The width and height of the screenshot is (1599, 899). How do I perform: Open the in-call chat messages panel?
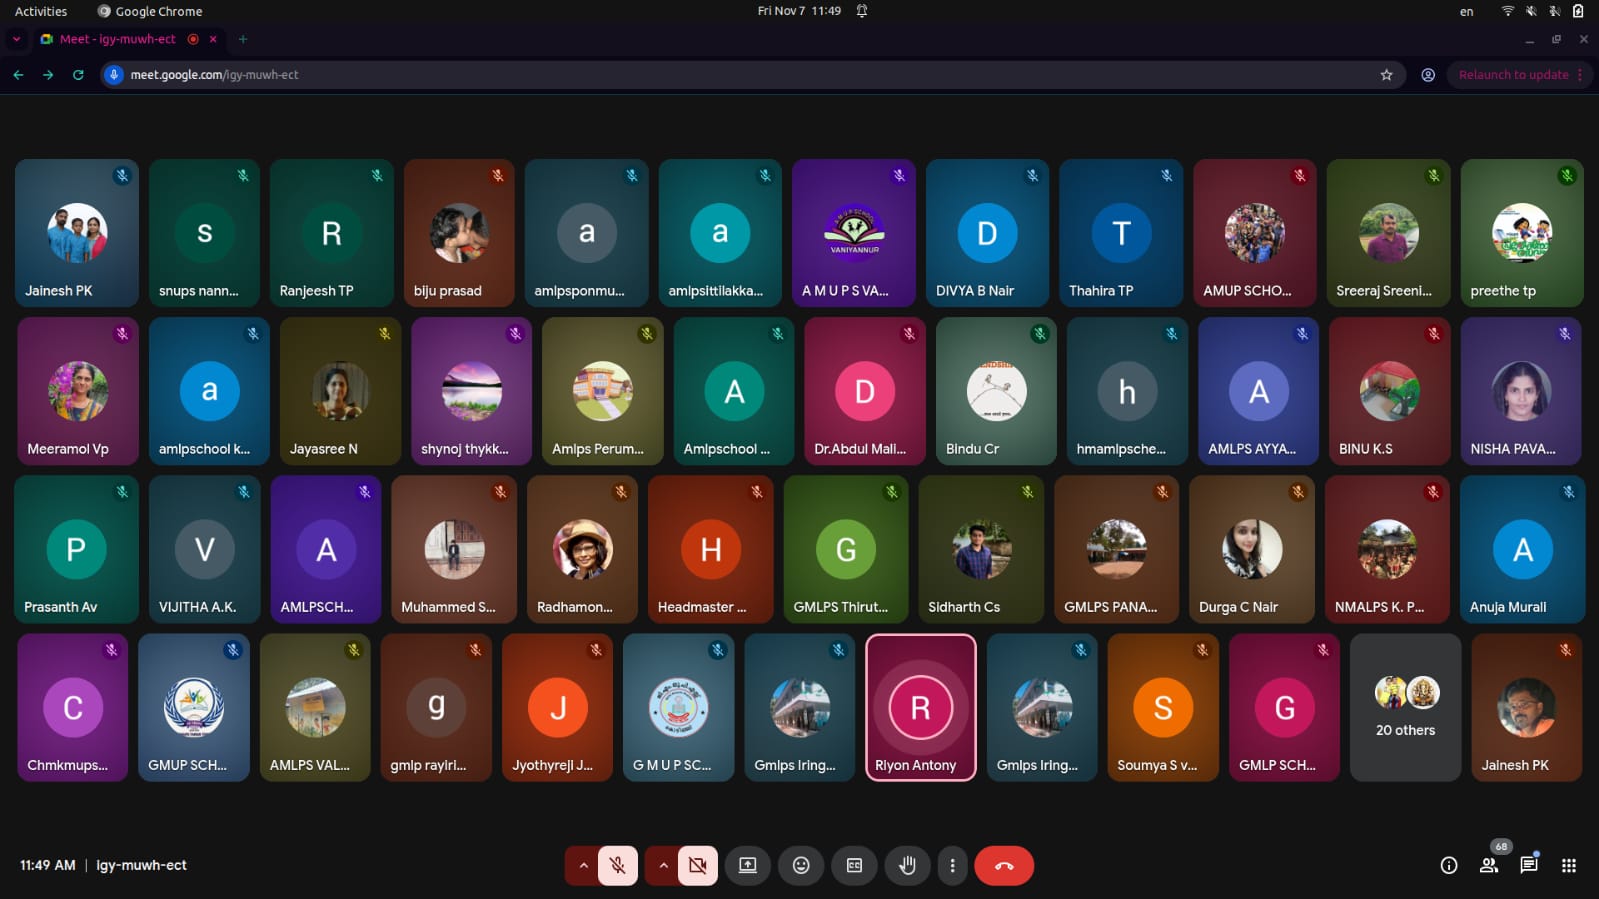[x=1529, y=866]
